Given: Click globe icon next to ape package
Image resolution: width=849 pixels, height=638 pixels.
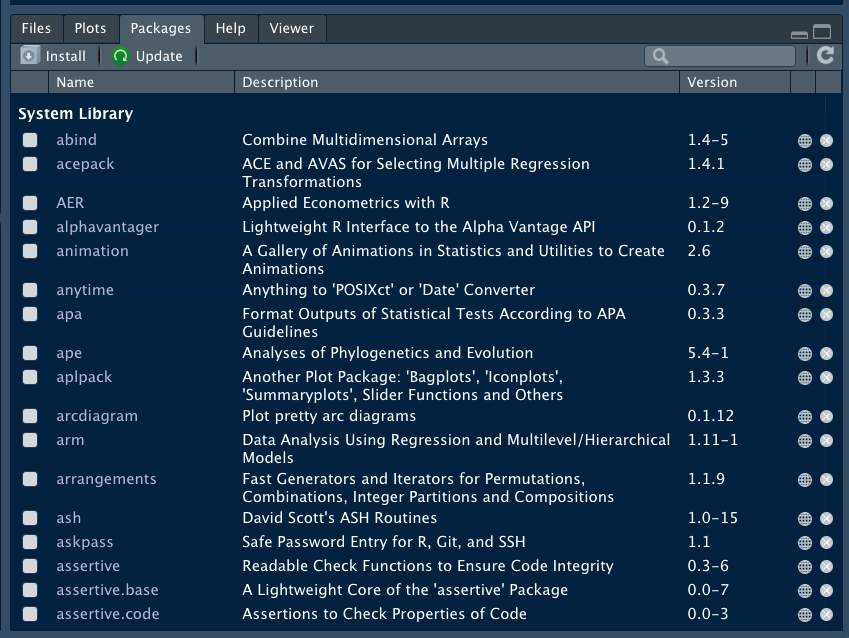Looking at the screenshot, I should 804,354.
